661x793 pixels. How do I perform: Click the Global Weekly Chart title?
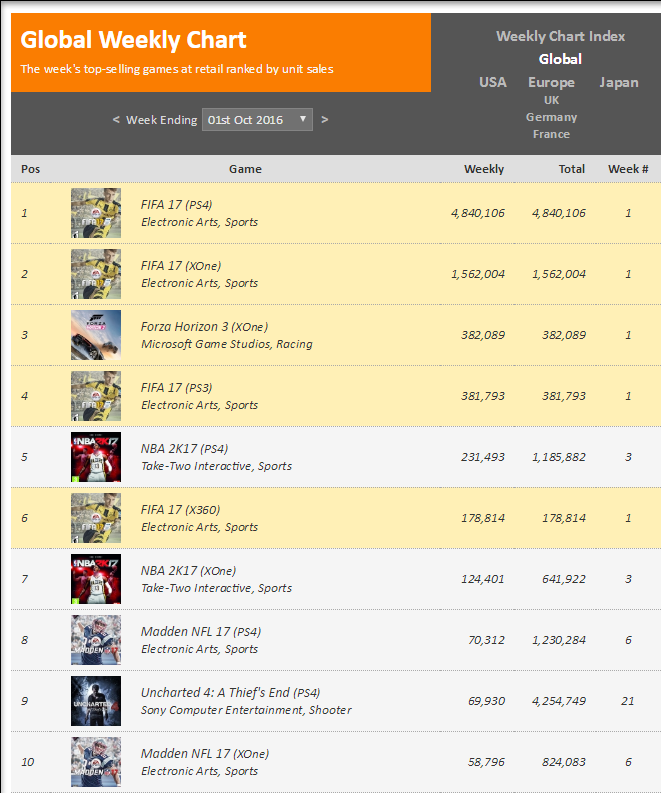(133, 39)
